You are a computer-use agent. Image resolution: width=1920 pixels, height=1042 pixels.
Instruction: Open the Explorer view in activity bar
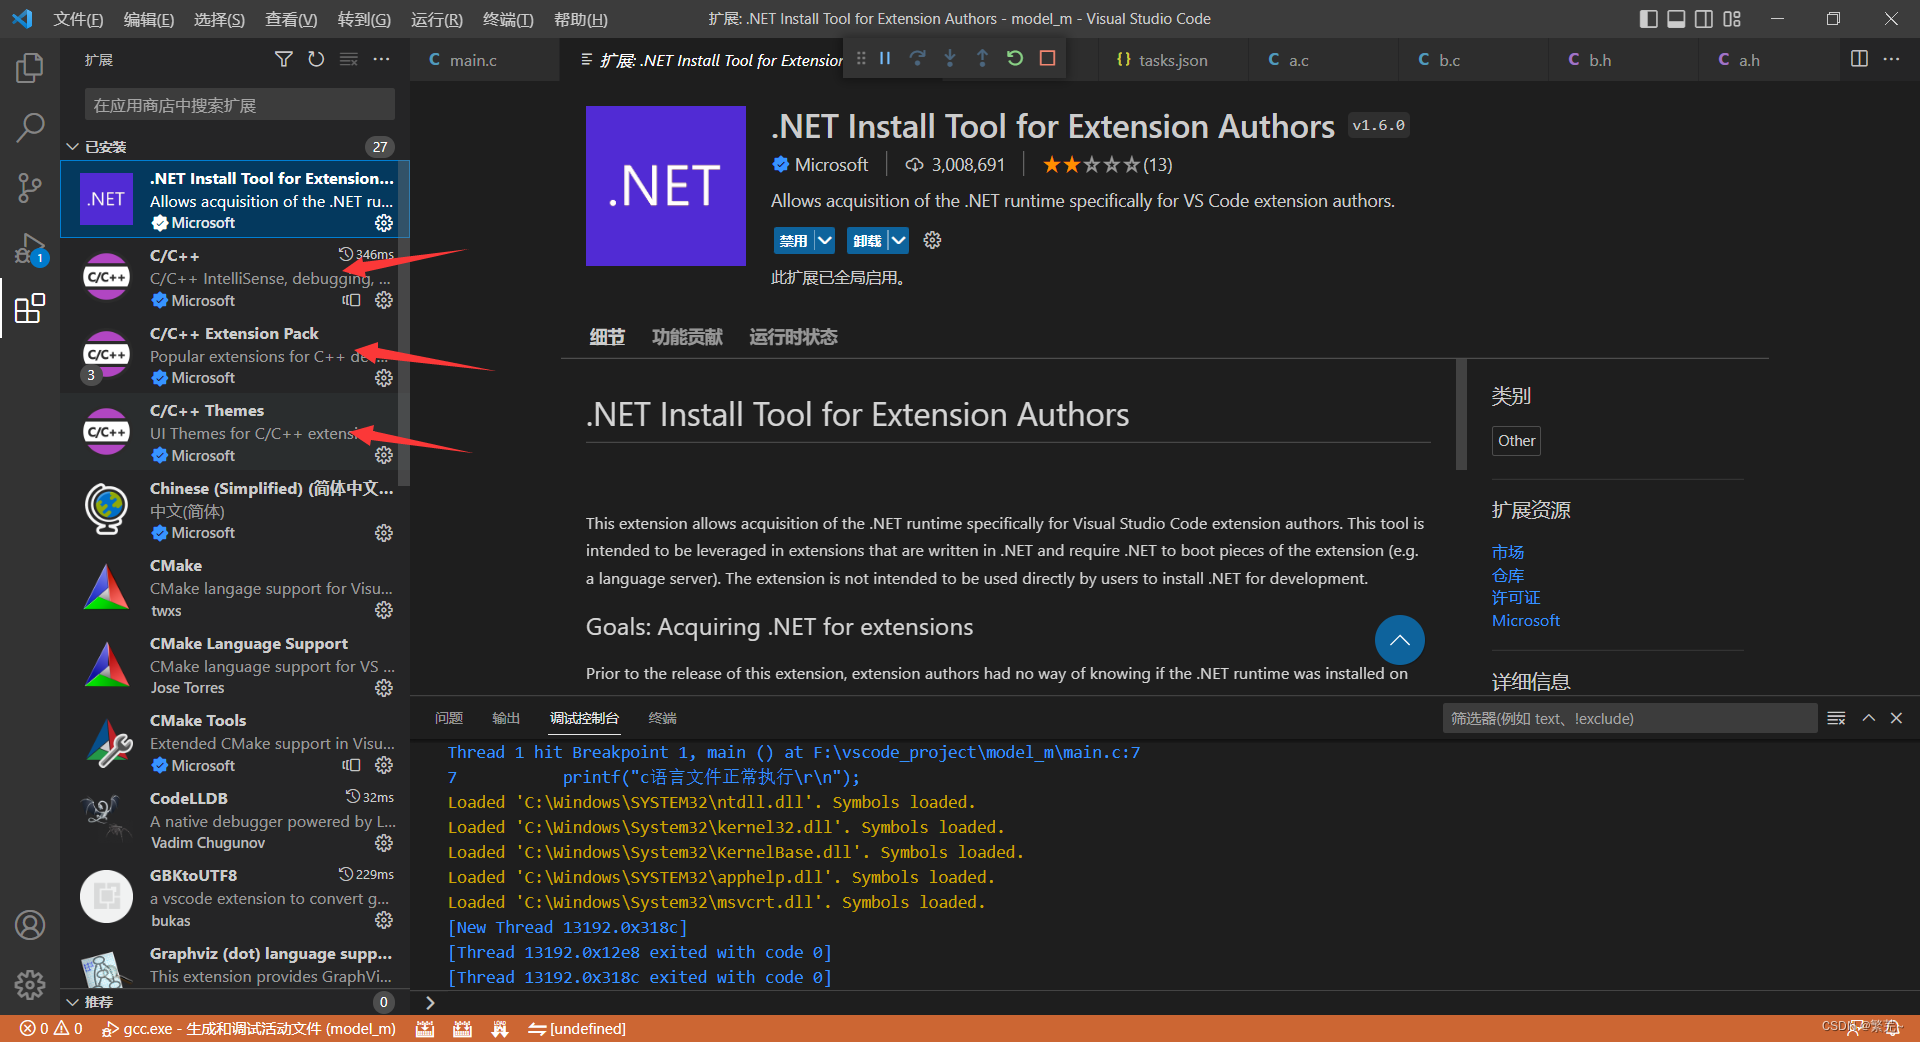coord(30,68)
